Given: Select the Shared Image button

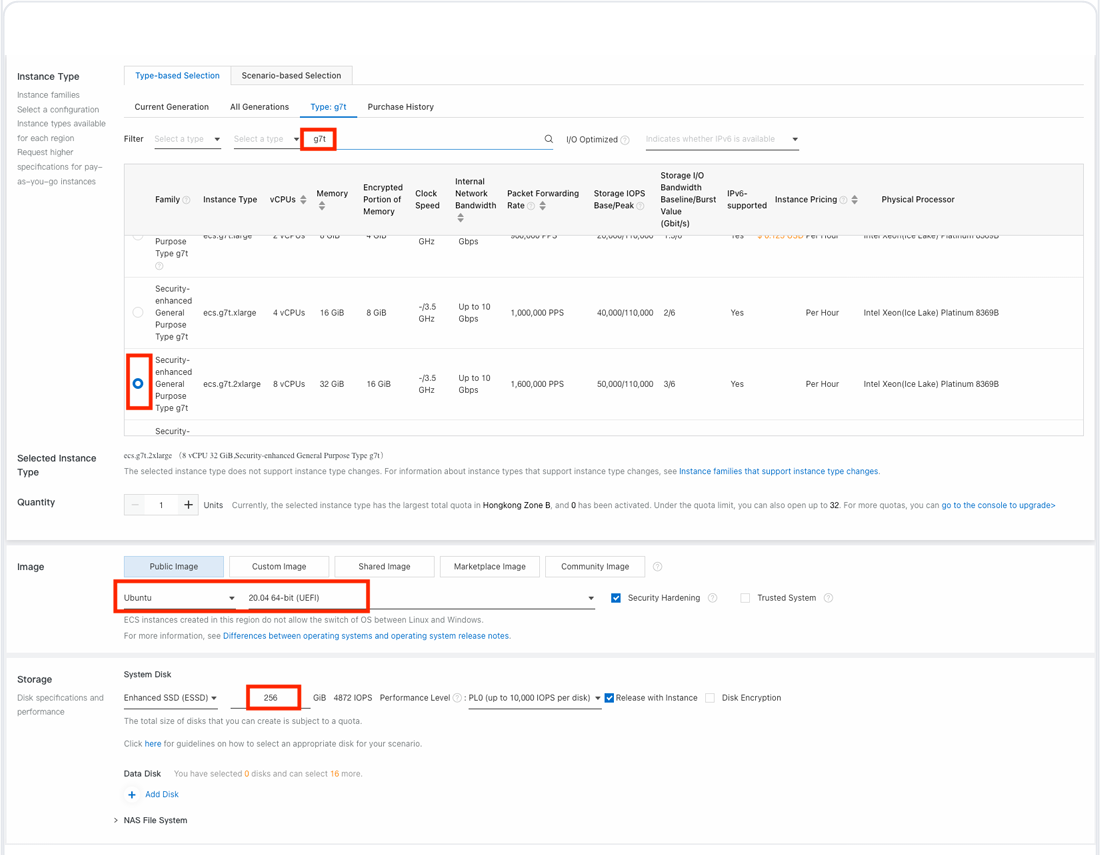Looking at the screenshot, I should click(384, 566).
